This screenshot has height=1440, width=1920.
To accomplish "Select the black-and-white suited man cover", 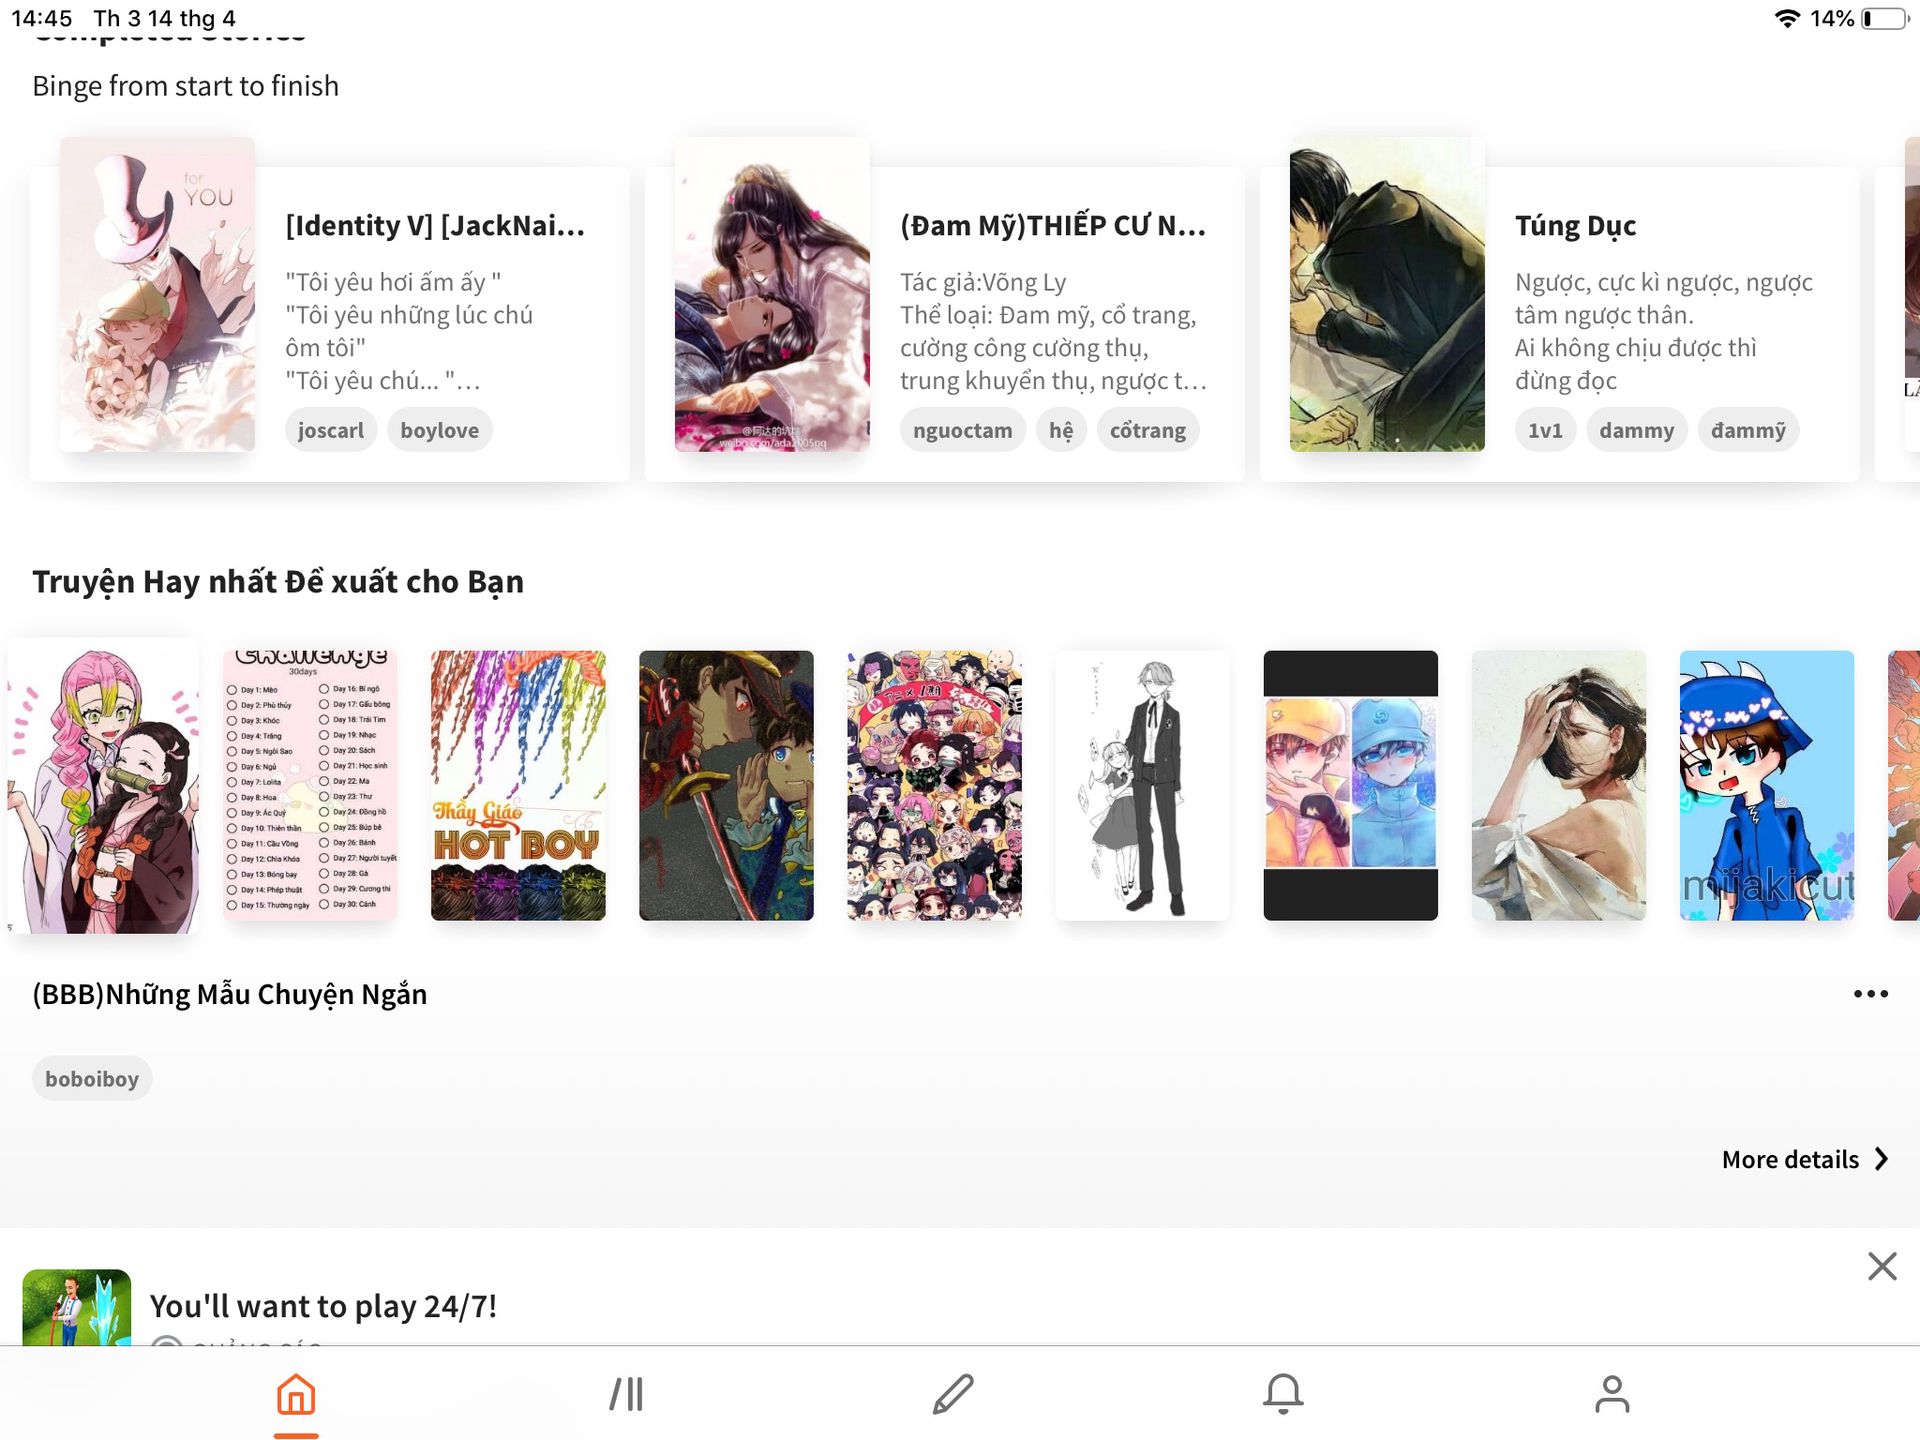I will 1142,786.
